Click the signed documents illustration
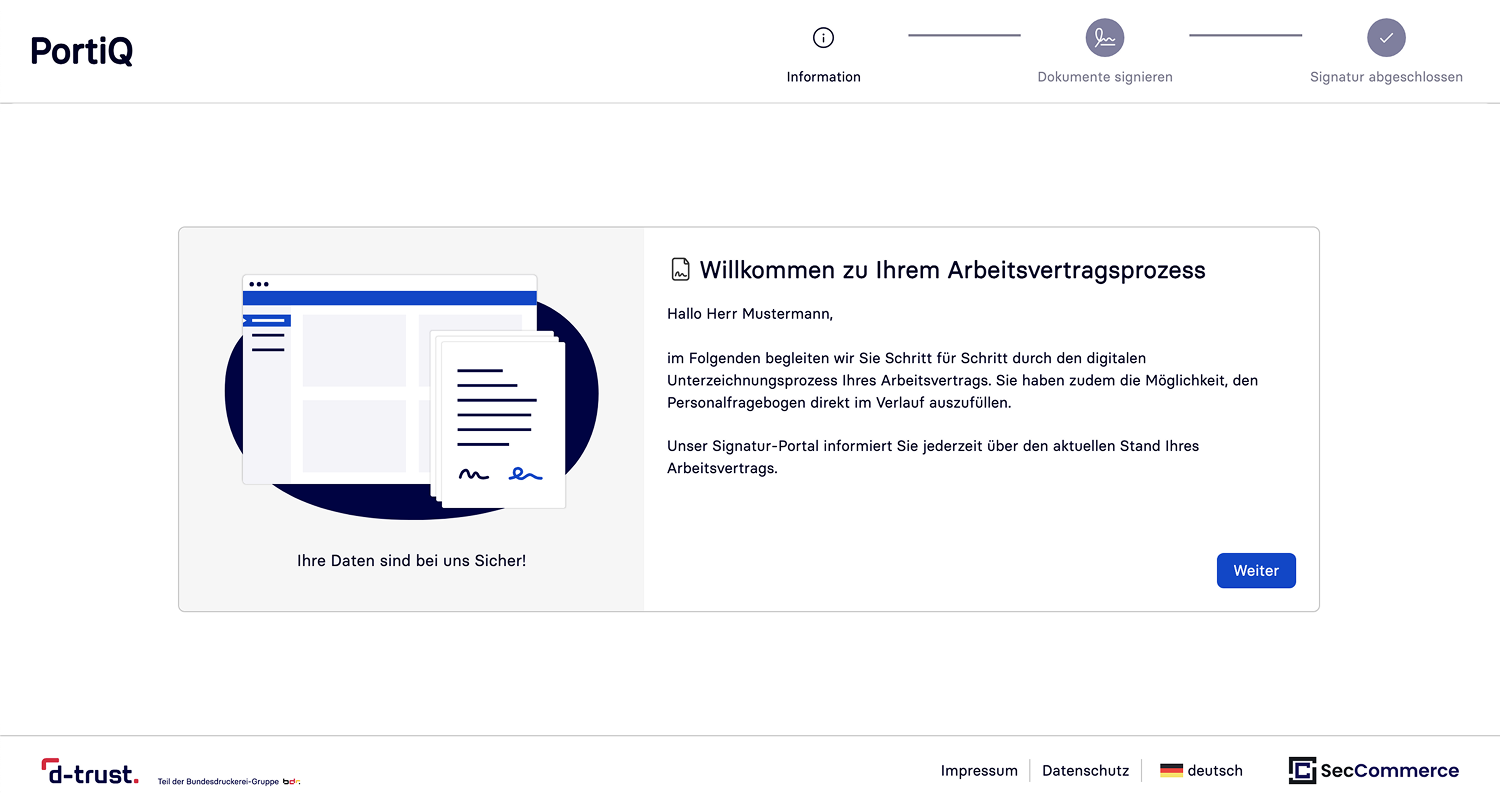Screen dimensions: 1500x803 tap(411, 395)
